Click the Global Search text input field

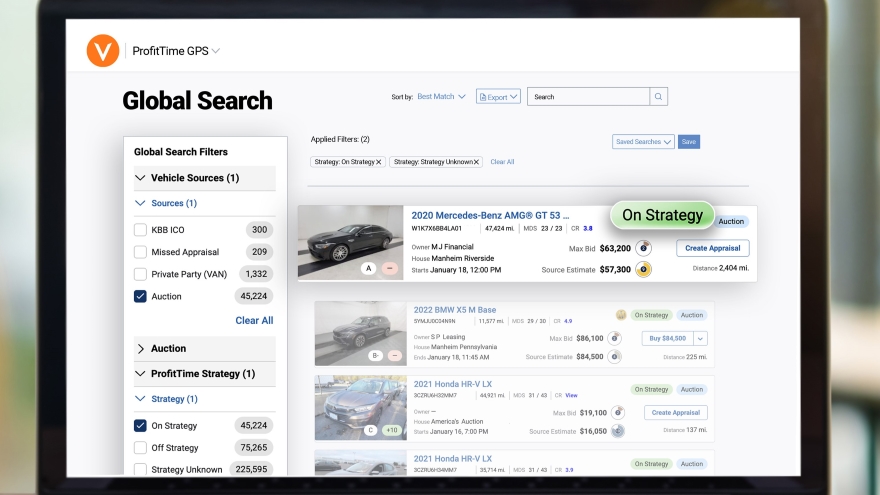click(x=588, y=97)
